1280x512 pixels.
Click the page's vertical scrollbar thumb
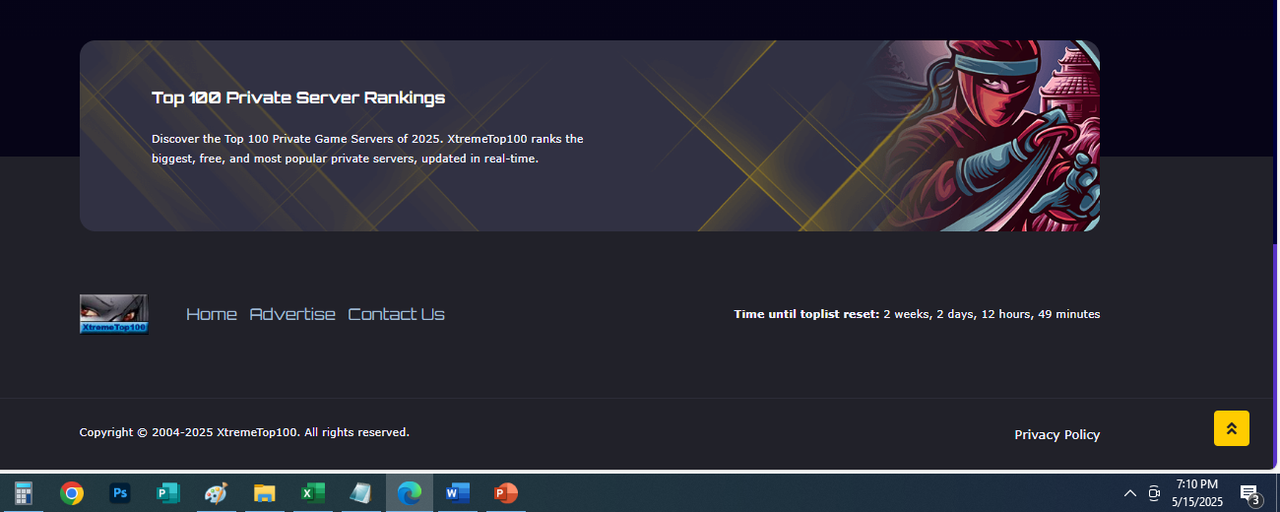[1276, 356]
